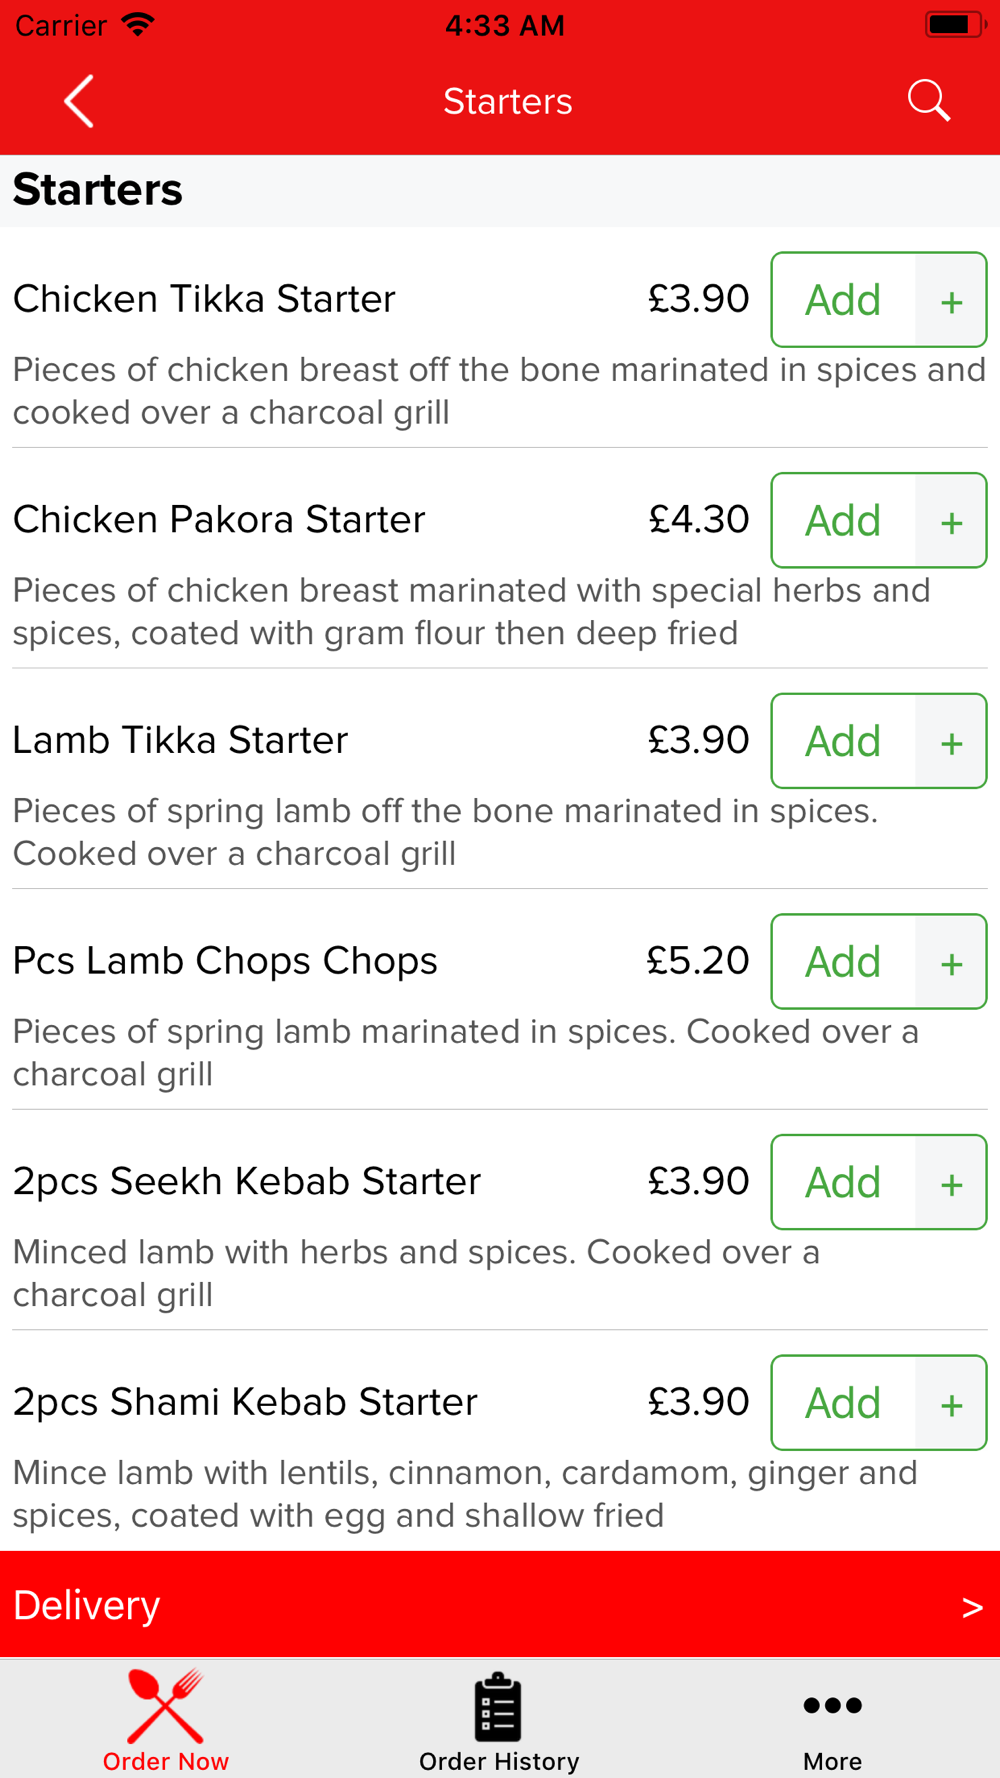Tap the plus icon for Chicken Tikka Starter

pyautogui.click(x=951, y=301)
